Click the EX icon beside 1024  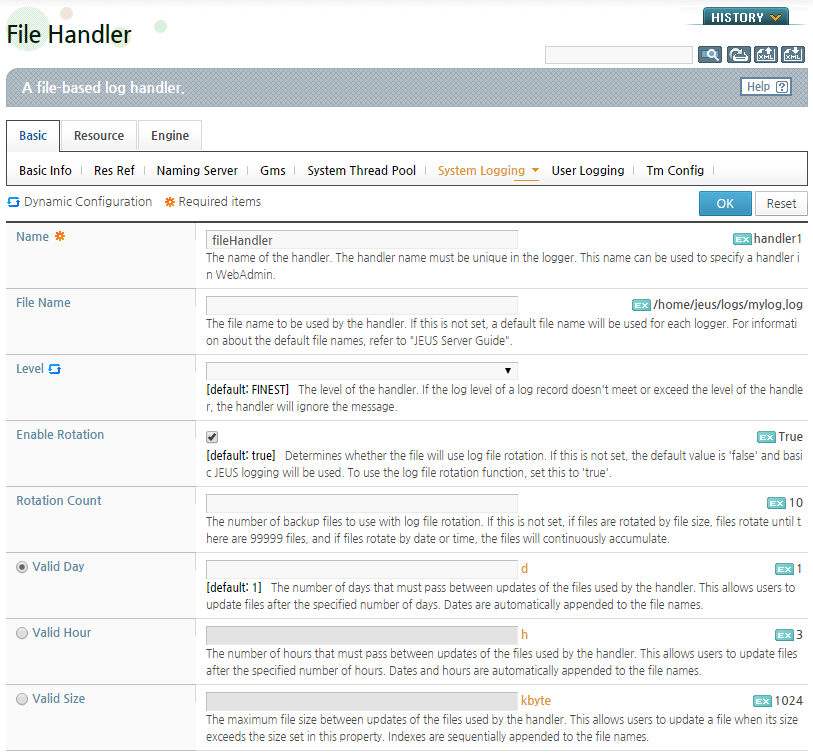(762, 701)
